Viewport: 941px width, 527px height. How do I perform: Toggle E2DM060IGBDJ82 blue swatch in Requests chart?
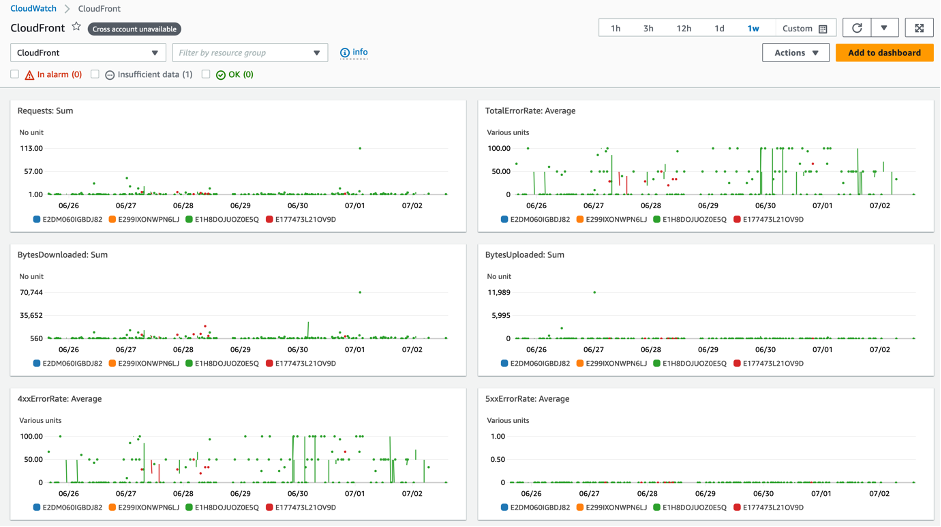tap(37, 220)
